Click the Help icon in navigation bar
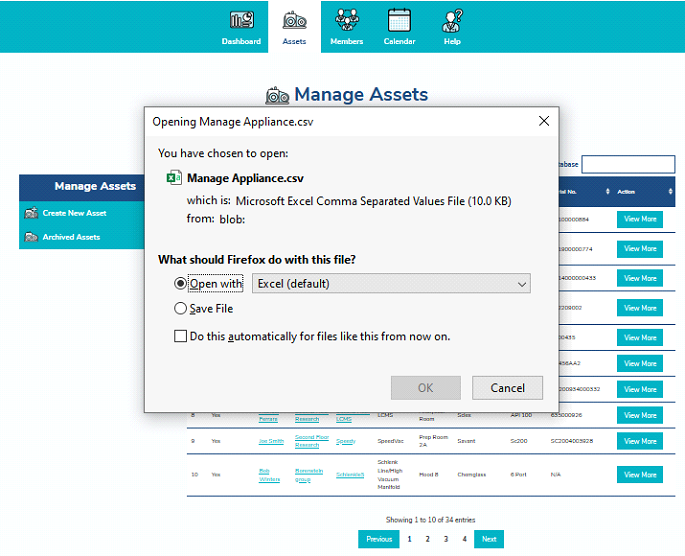The image size is (685, 556). pos(452,20)
